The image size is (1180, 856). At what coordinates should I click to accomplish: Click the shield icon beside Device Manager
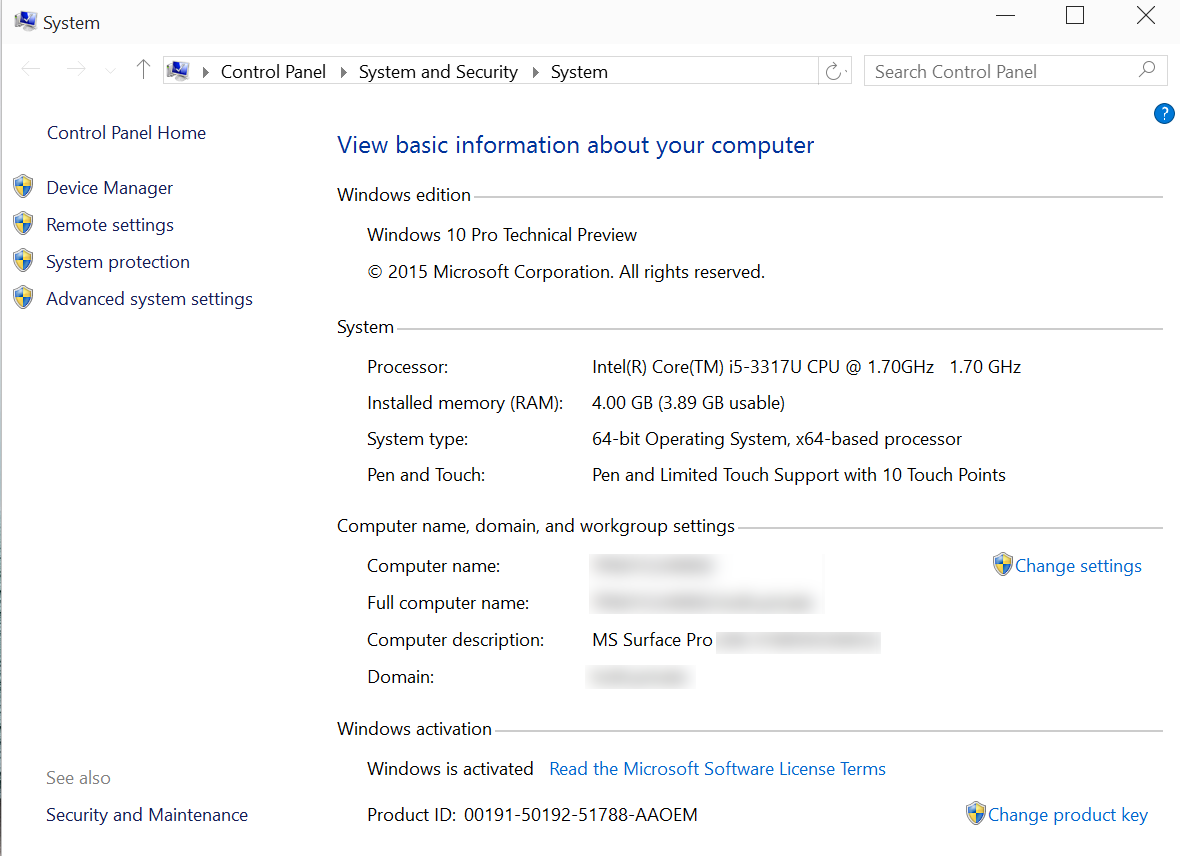point(23,186)
